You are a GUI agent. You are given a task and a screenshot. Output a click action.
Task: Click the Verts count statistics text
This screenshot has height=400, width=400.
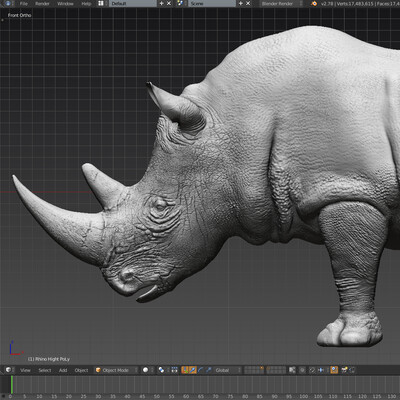coord(358,4)
